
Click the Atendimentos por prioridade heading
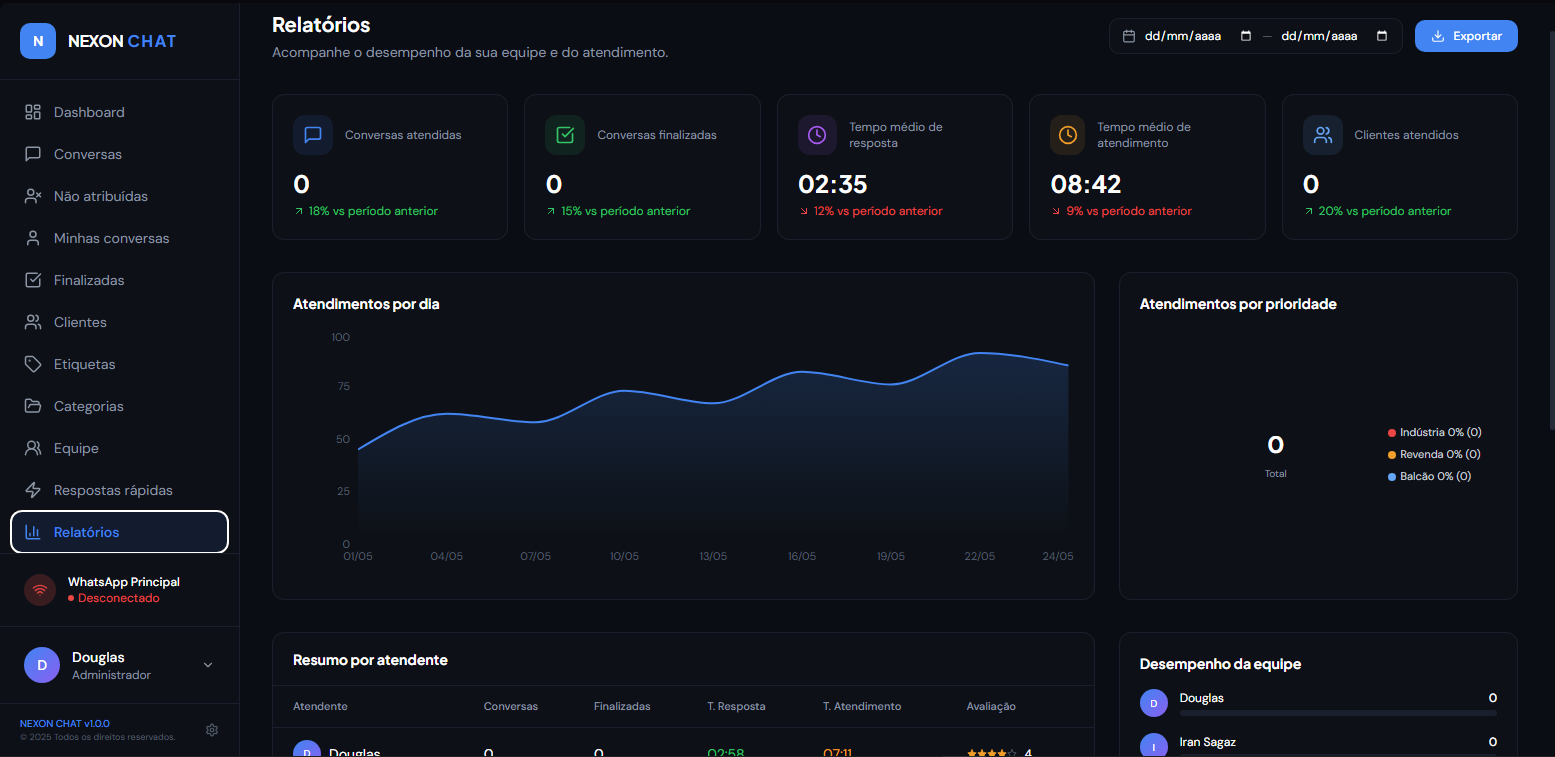pyautogui.click(x=1238, y=304)
